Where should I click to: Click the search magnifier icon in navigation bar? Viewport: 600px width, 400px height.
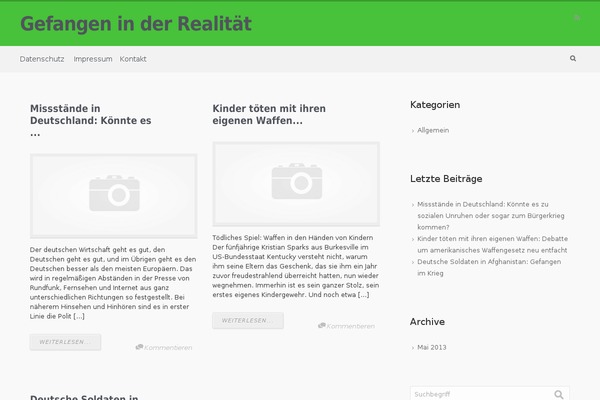[x=573, y=59]
